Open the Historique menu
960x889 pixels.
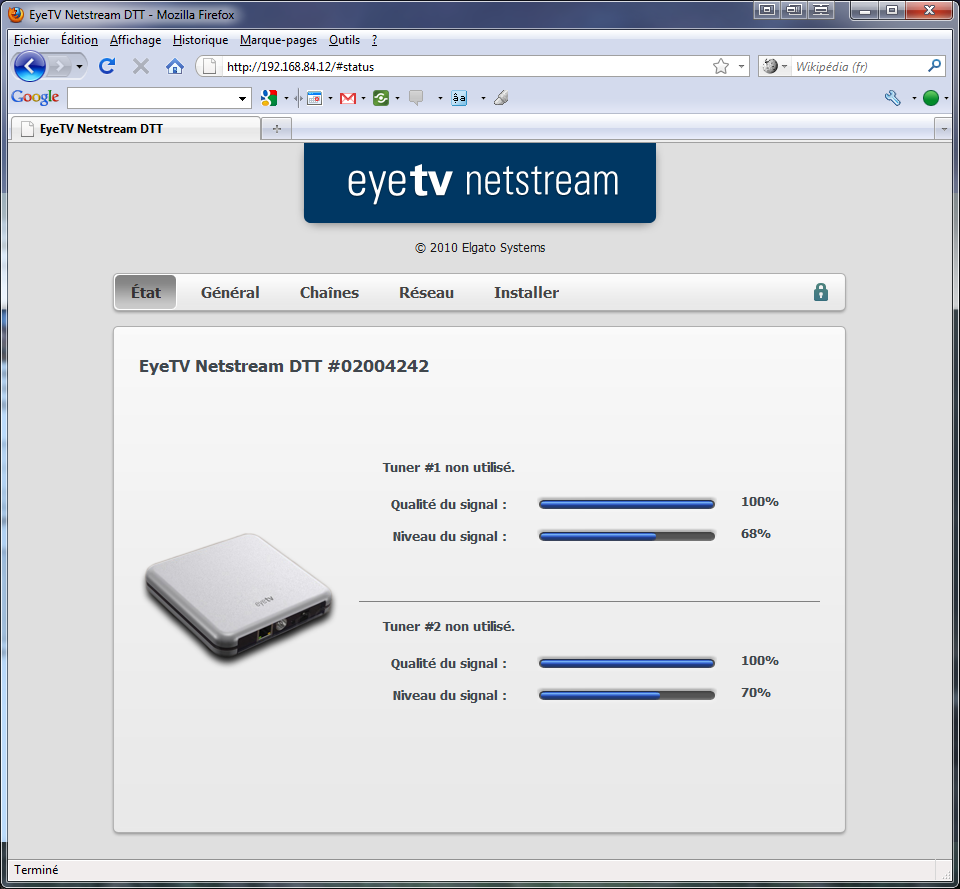point(200,40)
